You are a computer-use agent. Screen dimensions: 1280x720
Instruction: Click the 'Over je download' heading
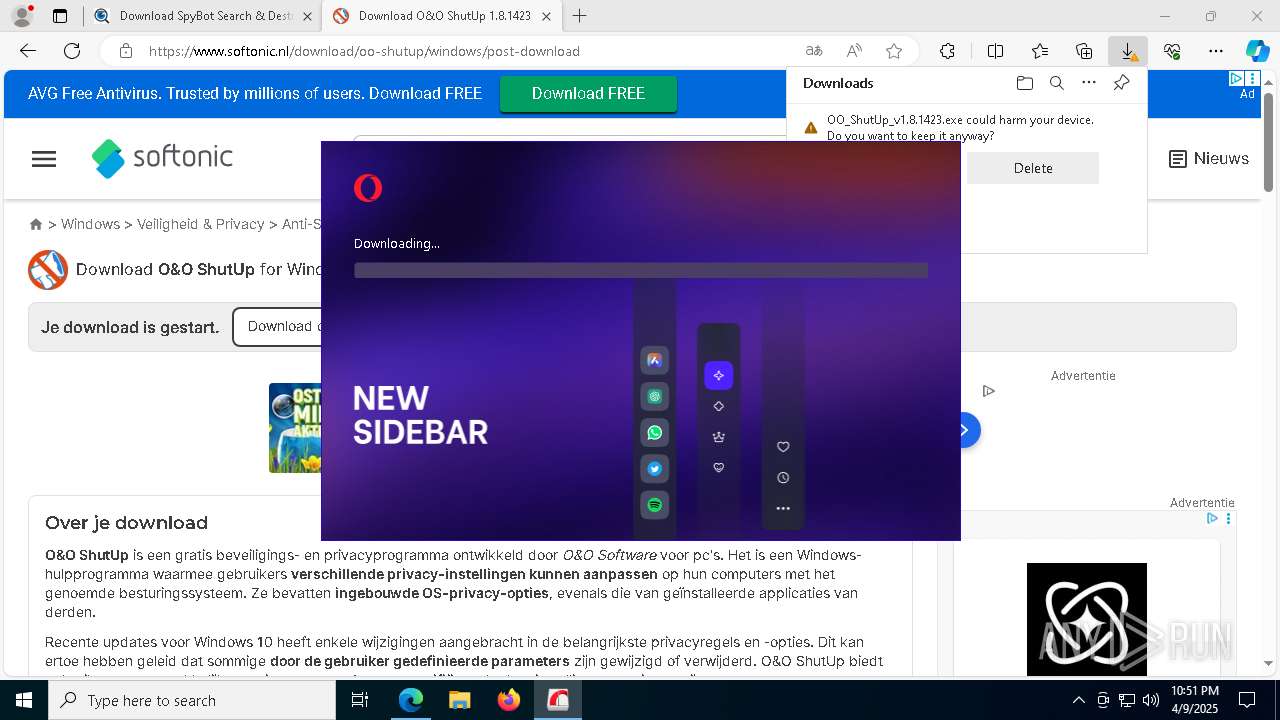(x=126, y=522)
